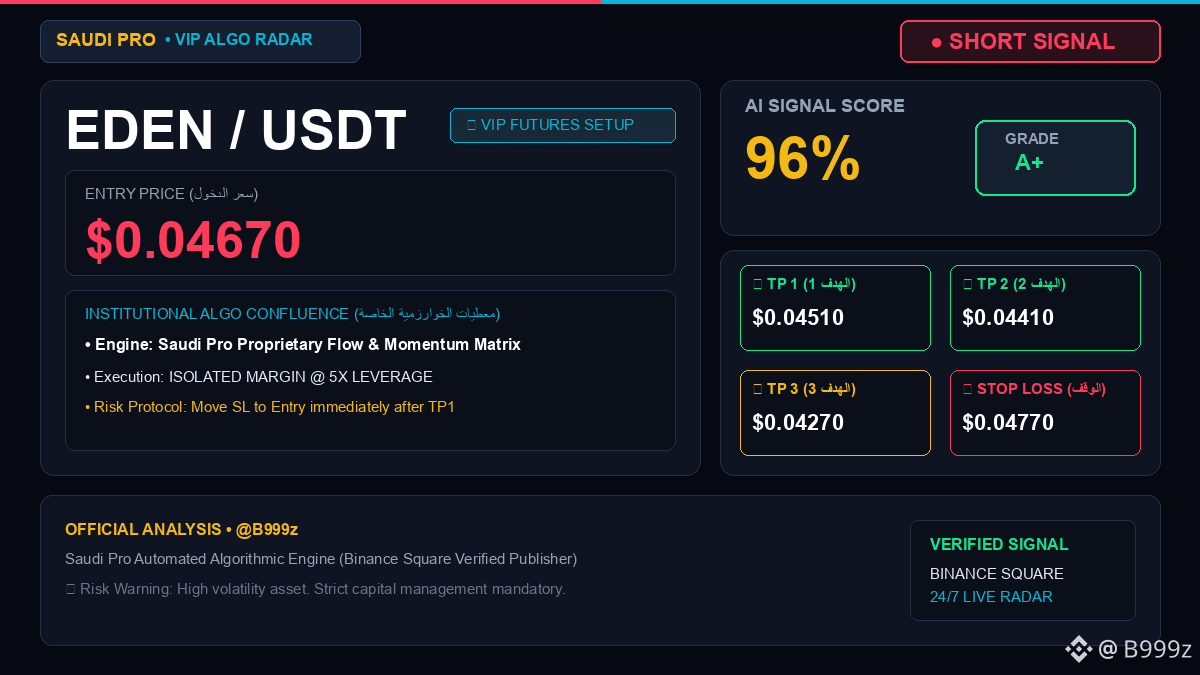This screenshot has height=675, width=1200.
Task: Click the entry price $0.04670
Action: pyautogui.click(x=193, y=240)
